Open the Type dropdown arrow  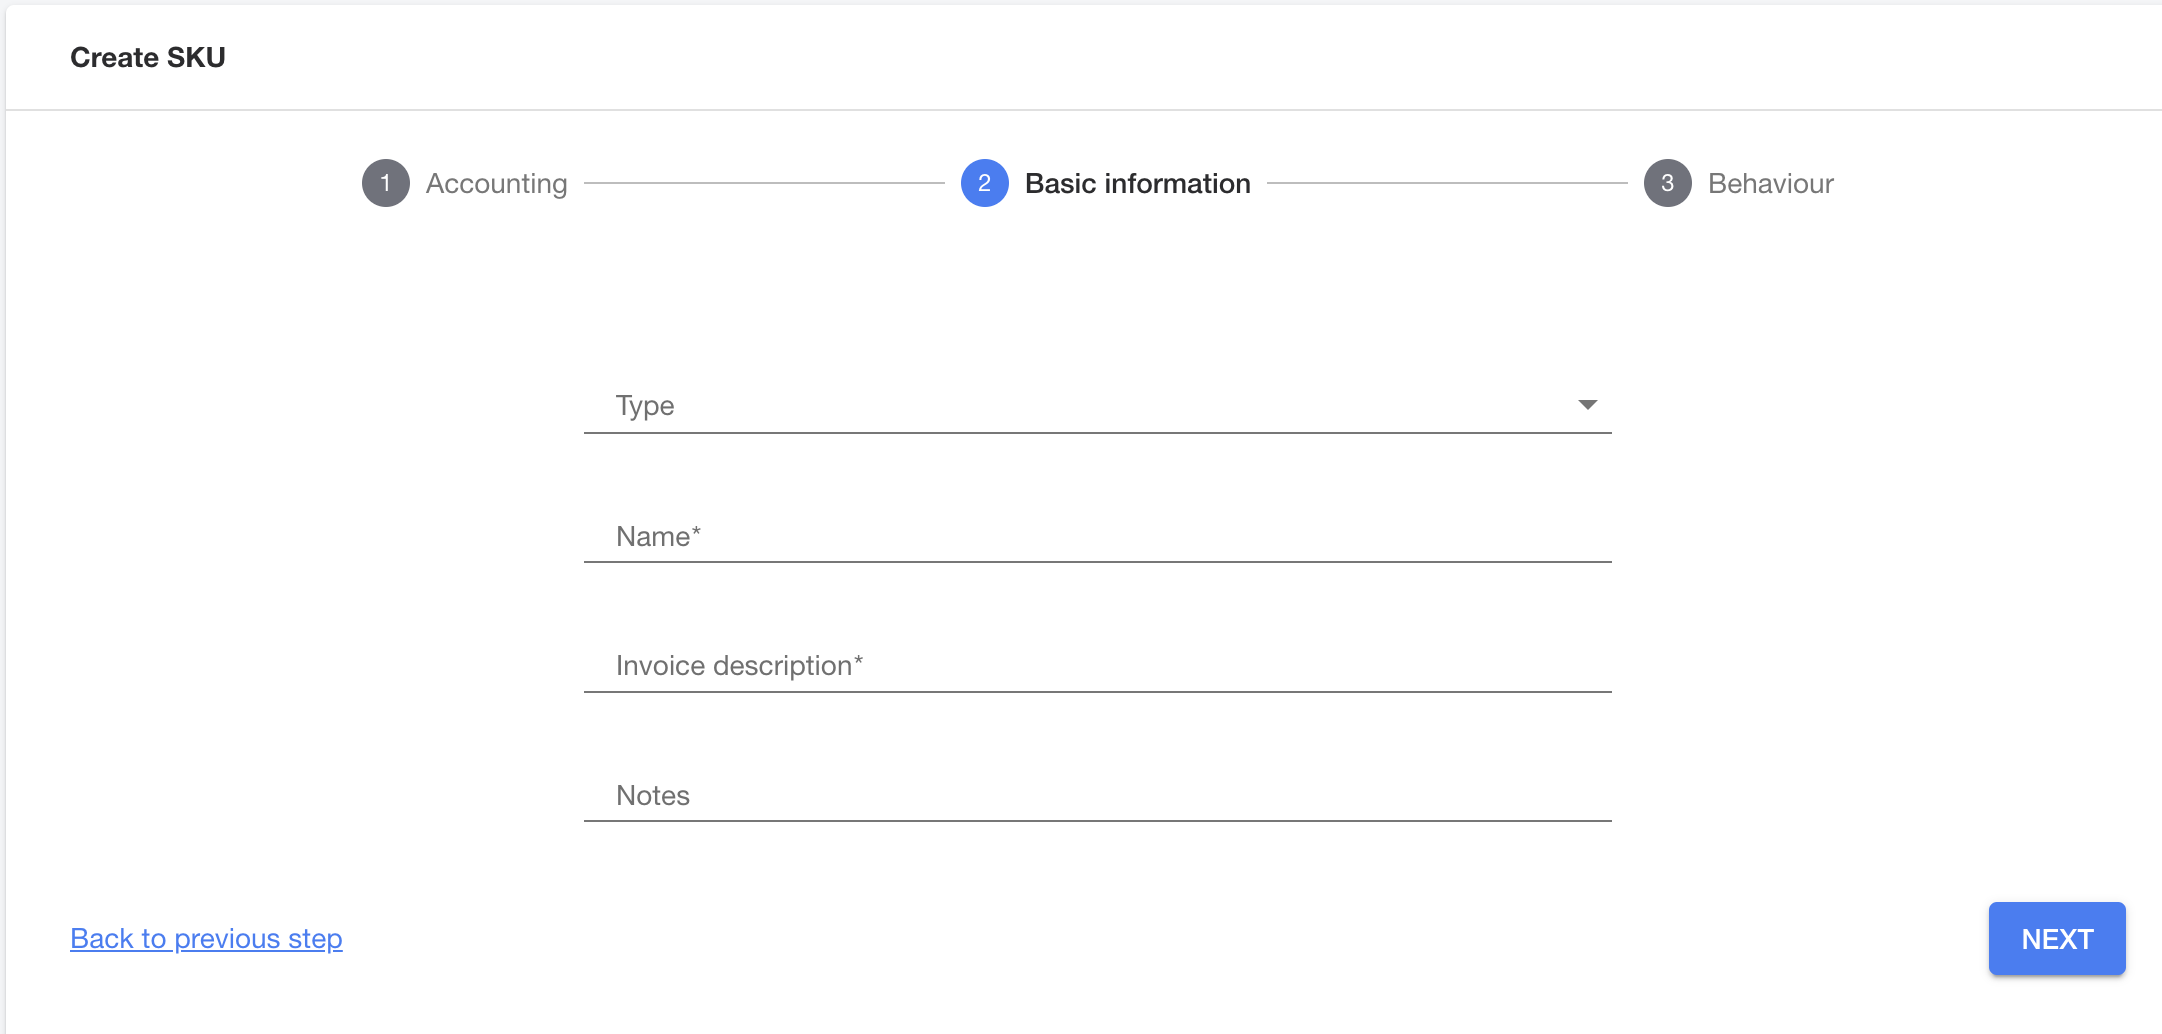[x=1587, y=405]
